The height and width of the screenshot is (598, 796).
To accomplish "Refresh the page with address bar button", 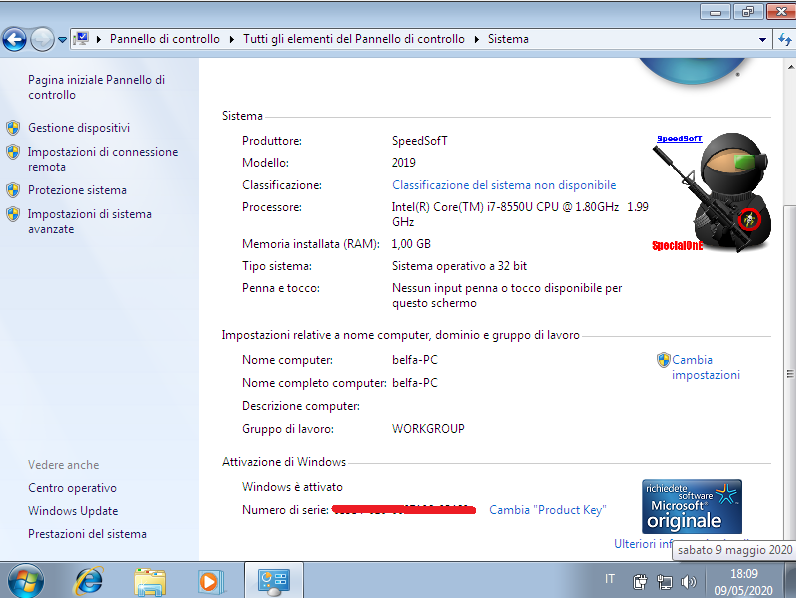I will point(784,39).
